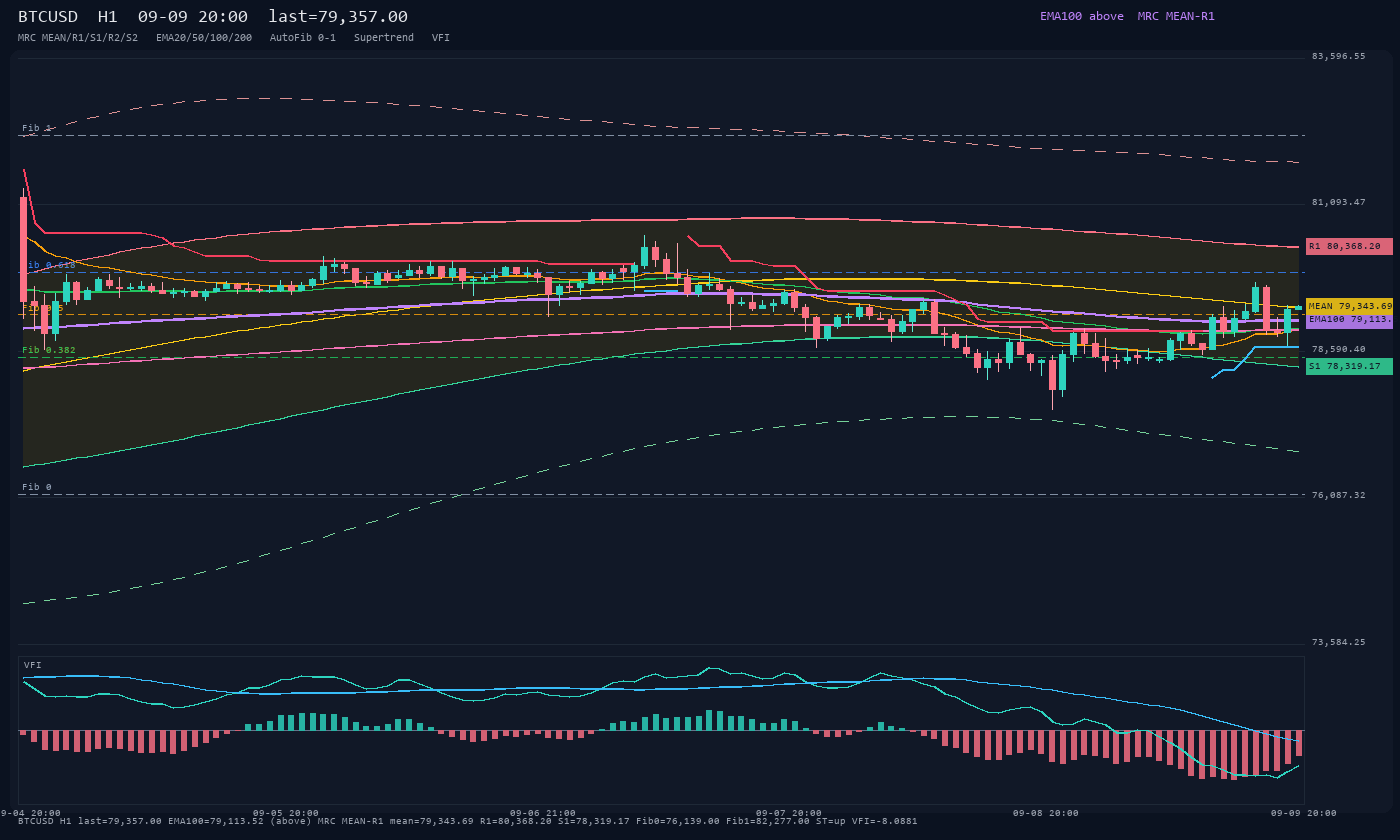Click the "Fib 0" level label
Screen dimensions: 1400x840
37,487
